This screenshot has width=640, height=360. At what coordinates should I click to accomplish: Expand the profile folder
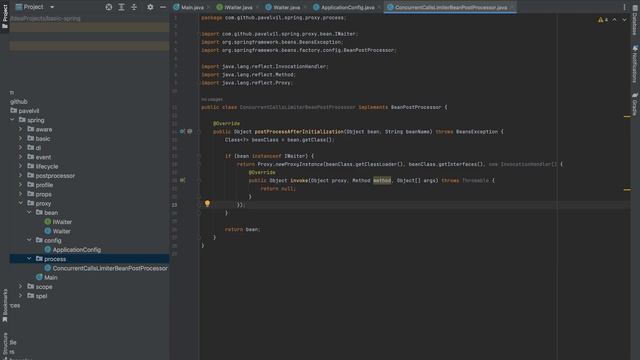coord(21,185)
